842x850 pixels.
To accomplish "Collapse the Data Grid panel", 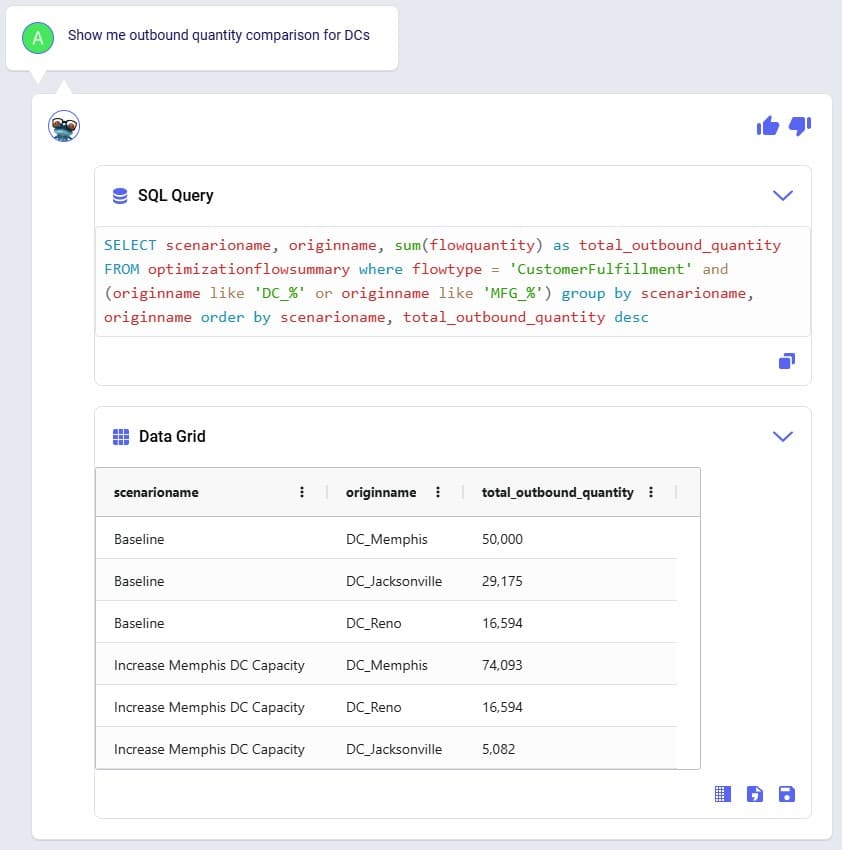I will 782,436.
